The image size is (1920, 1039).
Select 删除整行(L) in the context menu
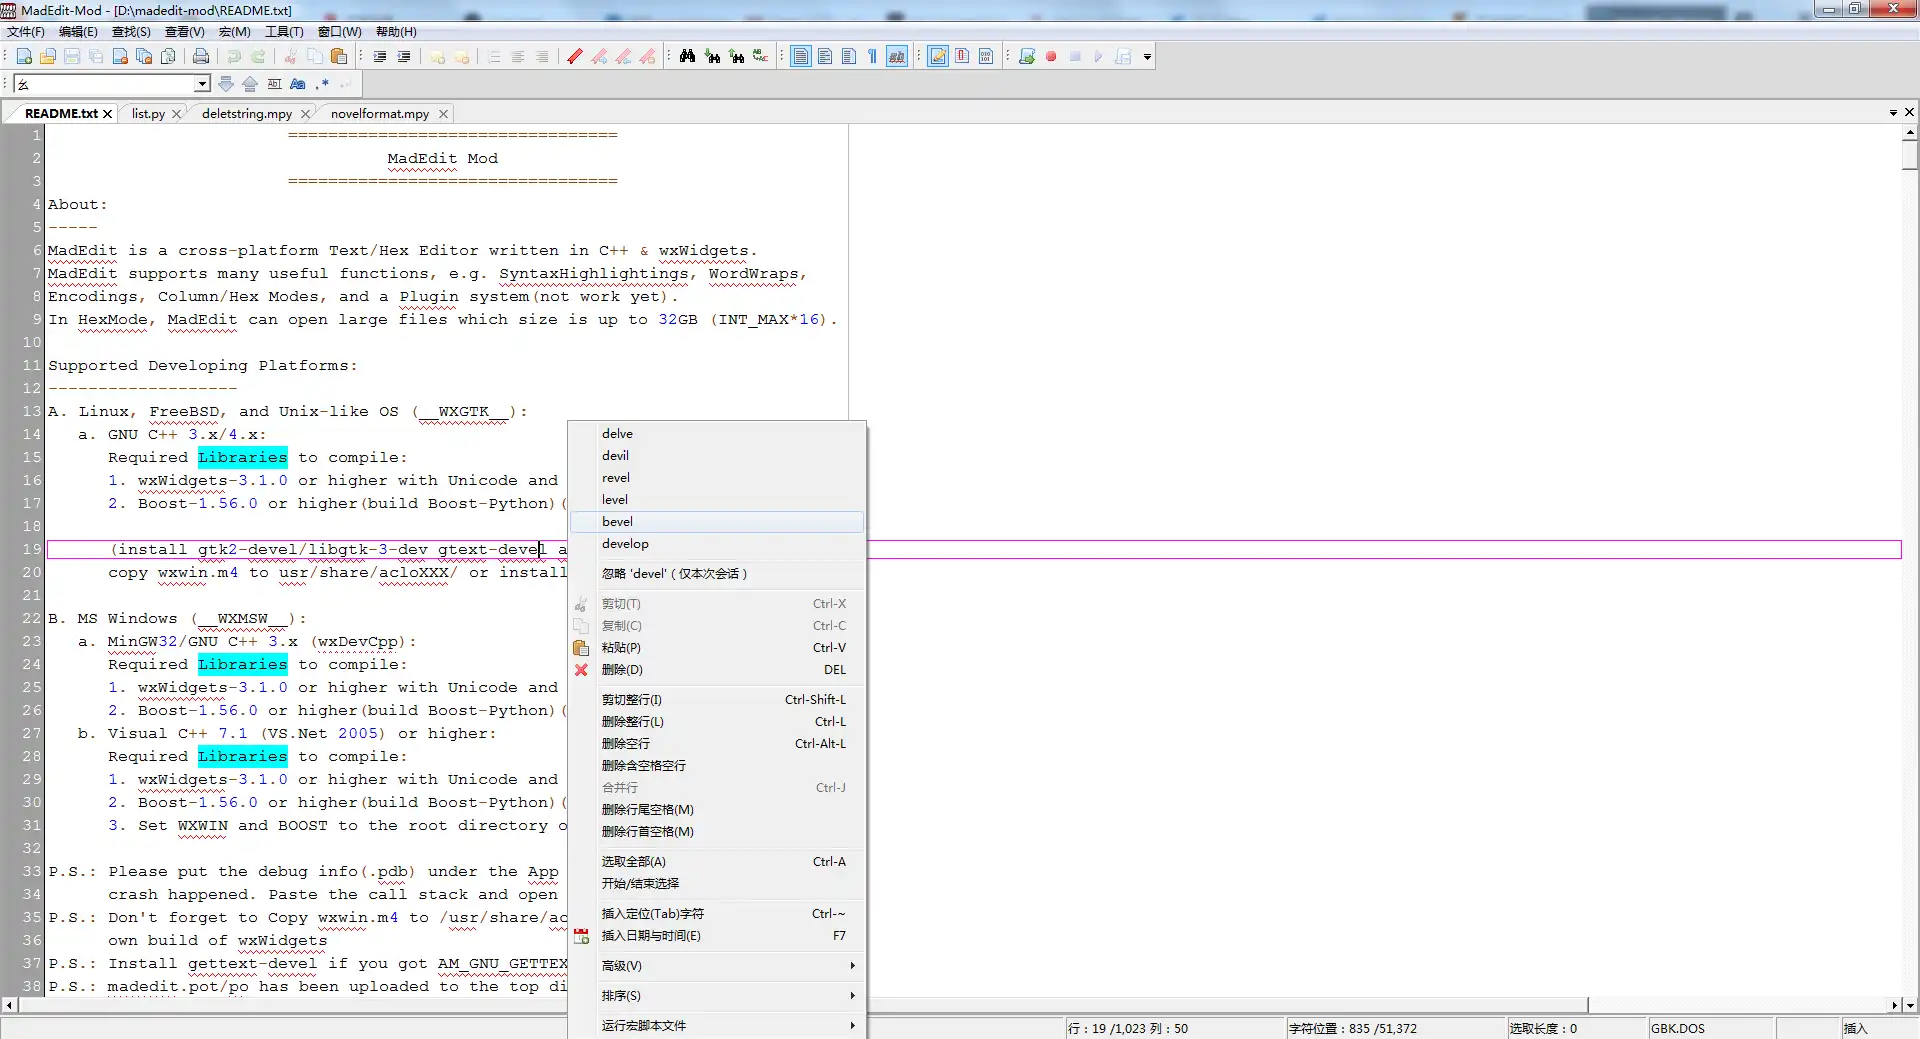point(716,722)
